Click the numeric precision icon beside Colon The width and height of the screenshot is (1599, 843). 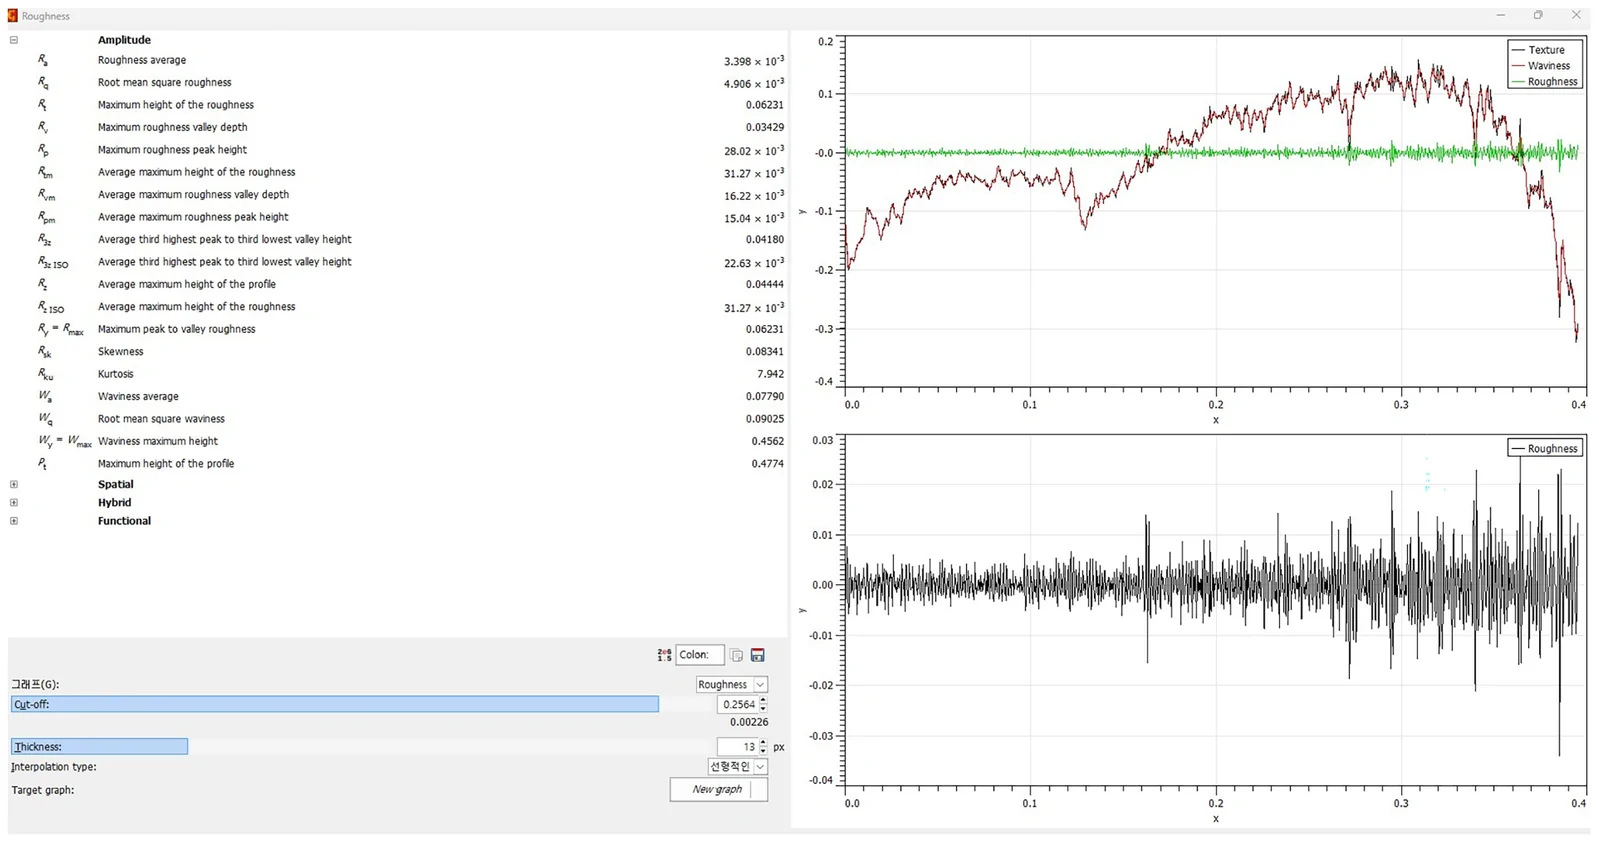coord(664,655)
